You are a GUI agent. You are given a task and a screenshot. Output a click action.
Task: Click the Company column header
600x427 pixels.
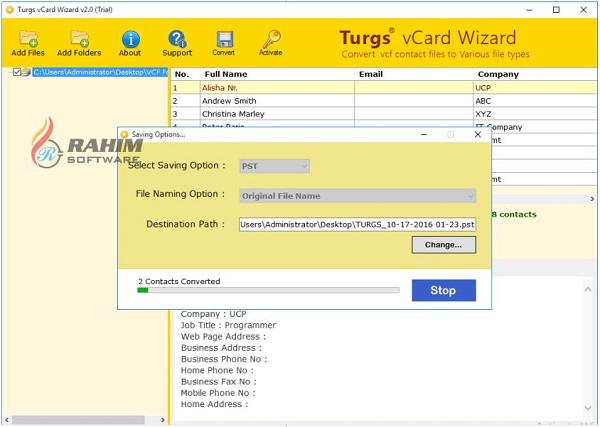pyautogui.click(x=536, y=74)
